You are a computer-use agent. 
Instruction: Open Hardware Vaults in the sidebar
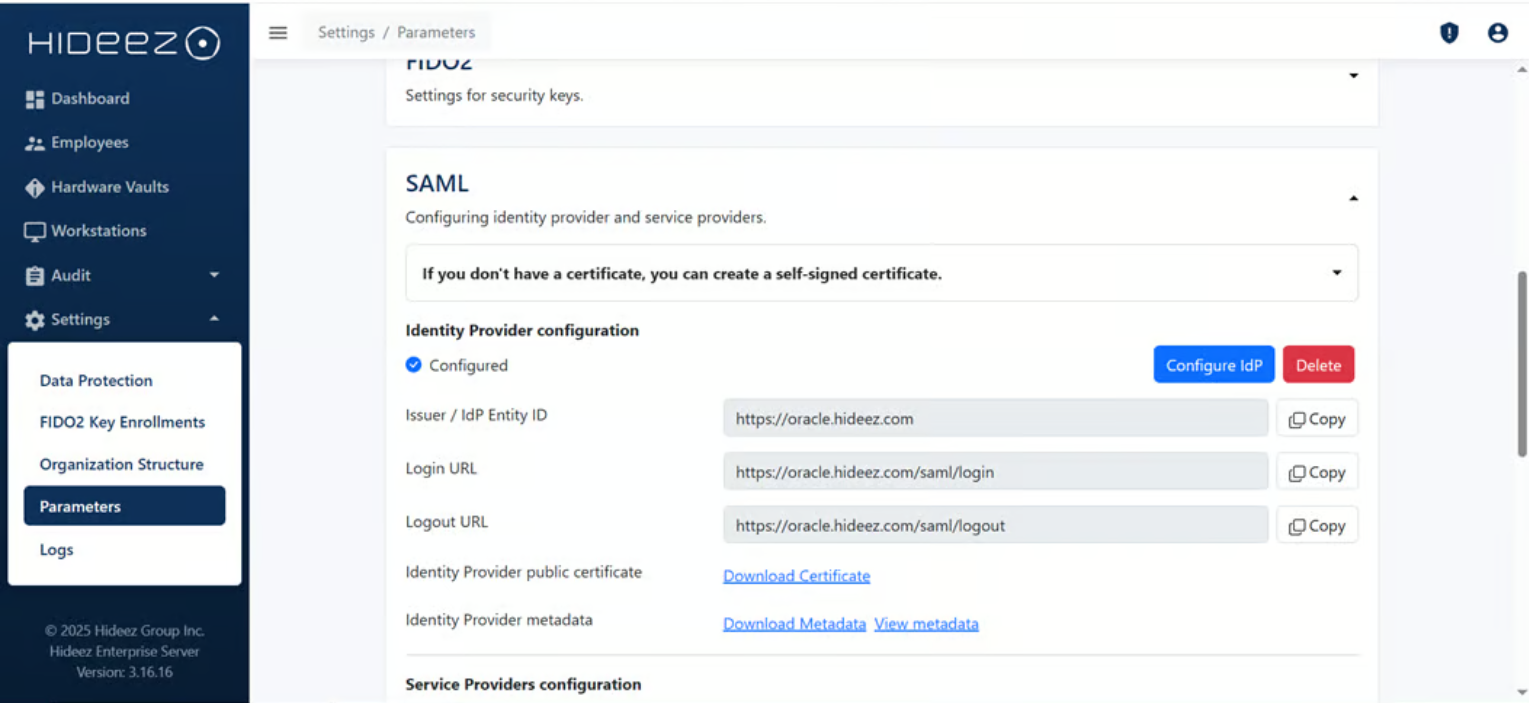pos(109,186)
